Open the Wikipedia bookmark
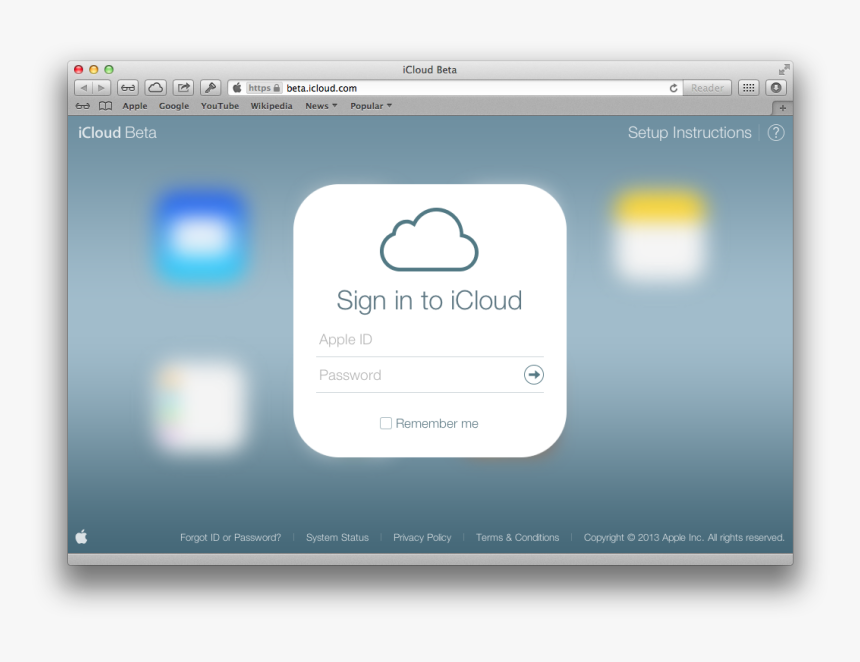860x662 pixels. point(271,105)
